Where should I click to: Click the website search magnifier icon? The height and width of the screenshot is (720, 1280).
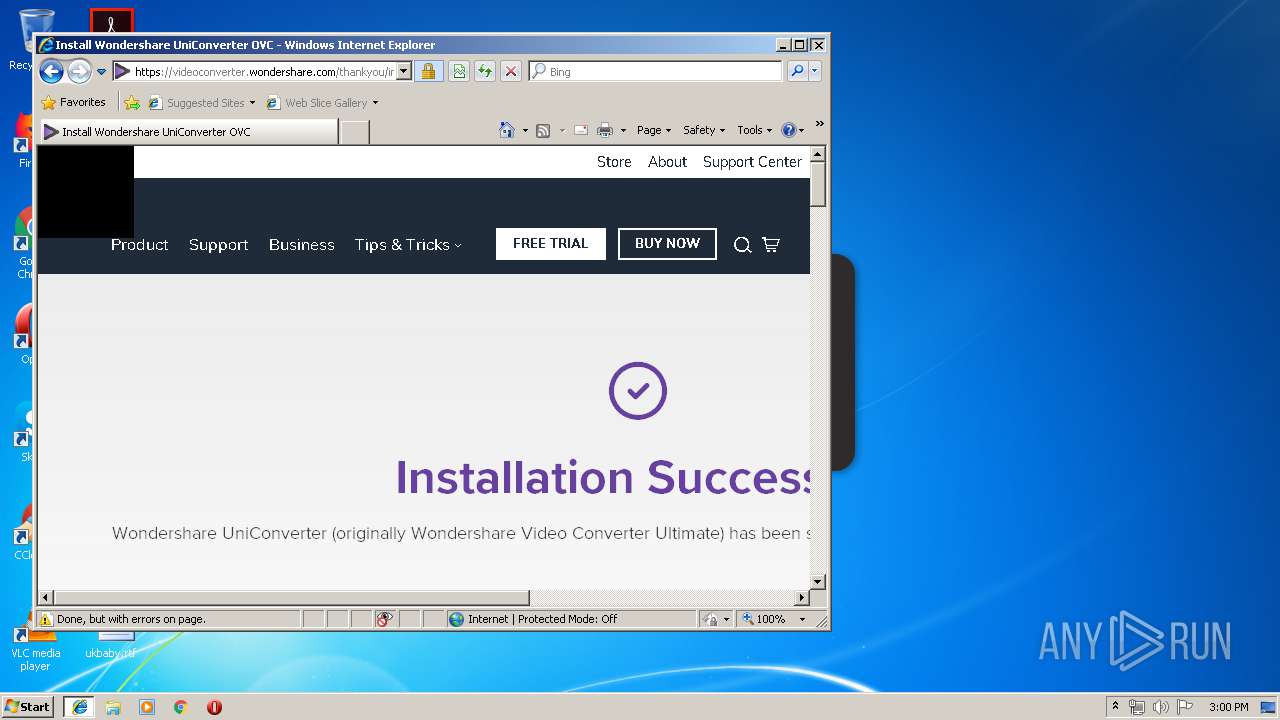pyautogui.click(x=742, y=244)
